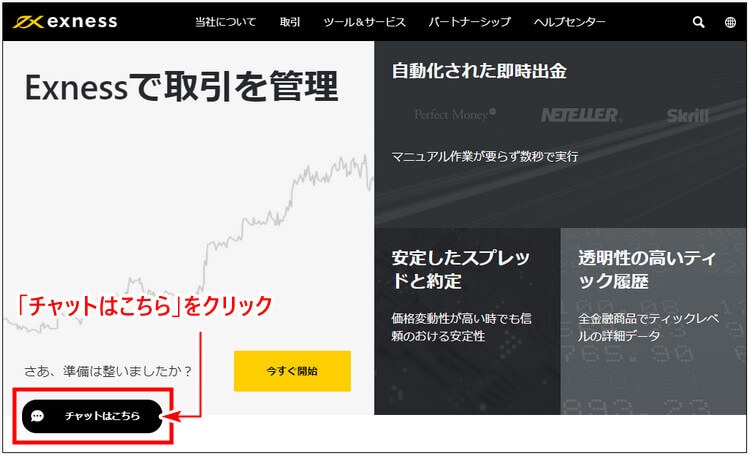Click the さあ、準備は整いましたか？ text
750x456 pixels.
click(108, 371)
